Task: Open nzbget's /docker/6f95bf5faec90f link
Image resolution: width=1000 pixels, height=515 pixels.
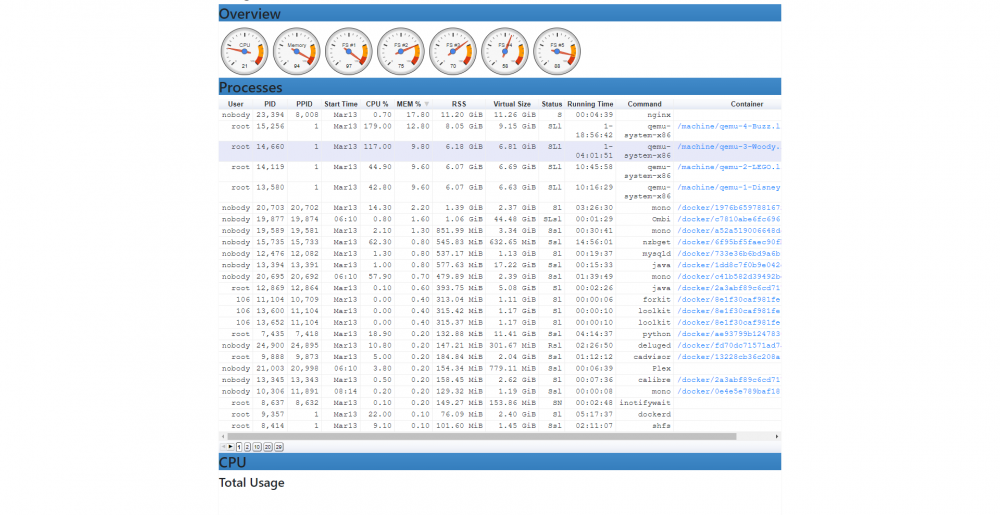Action: (728, 242)
